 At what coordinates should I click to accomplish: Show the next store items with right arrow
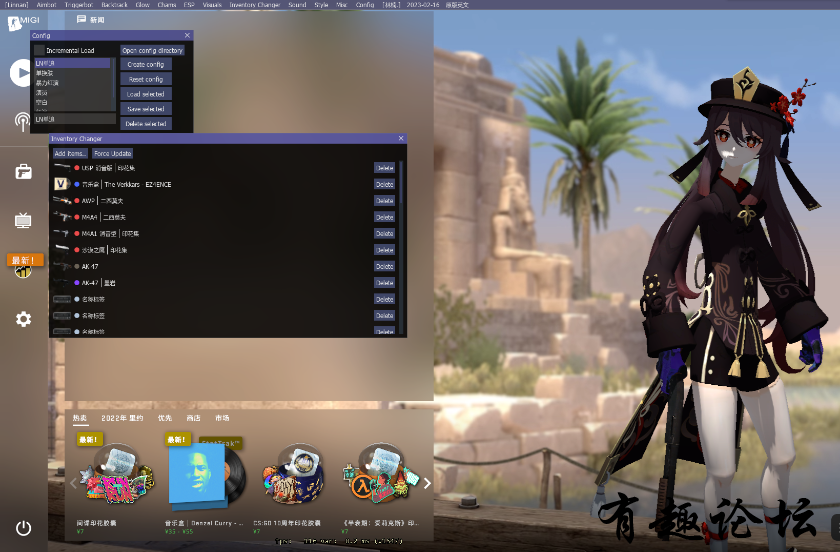coord(427,483)
